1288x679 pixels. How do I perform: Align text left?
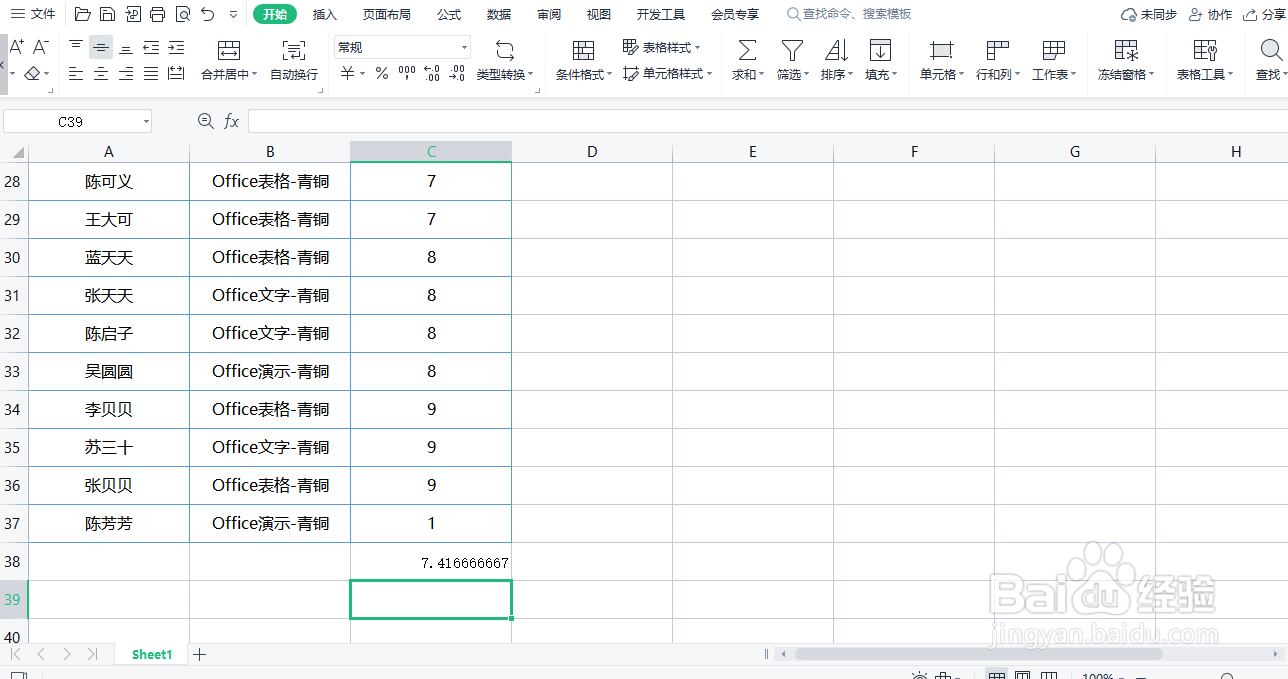77,74
